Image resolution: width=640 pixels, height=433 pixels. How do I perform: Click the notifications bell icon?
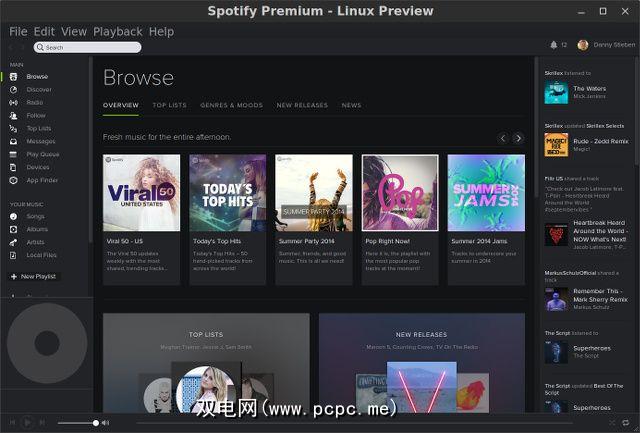pyautogui.click(x=553, y=45)
